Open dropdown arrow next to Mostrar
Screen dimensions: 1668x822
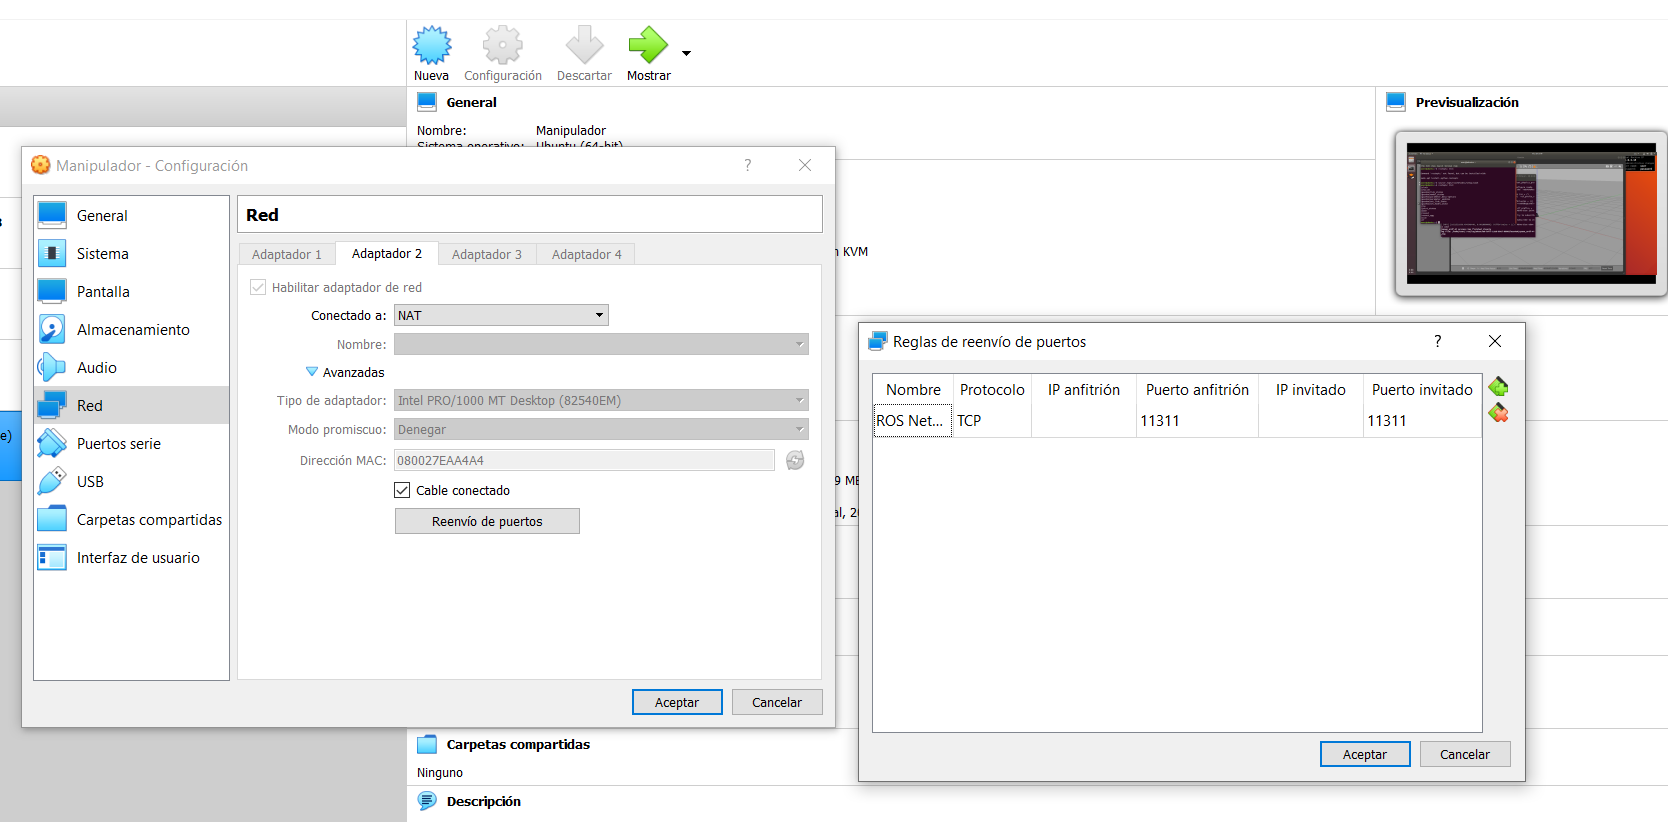click(x=686, y=53)
